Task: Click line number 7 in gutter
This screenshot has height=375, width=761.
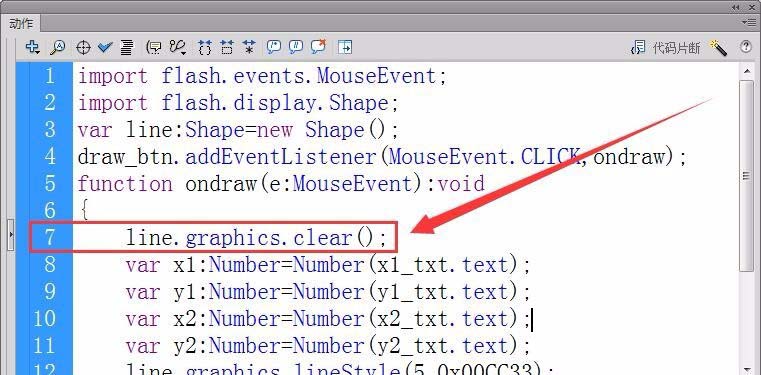Action: click(50, 237)
